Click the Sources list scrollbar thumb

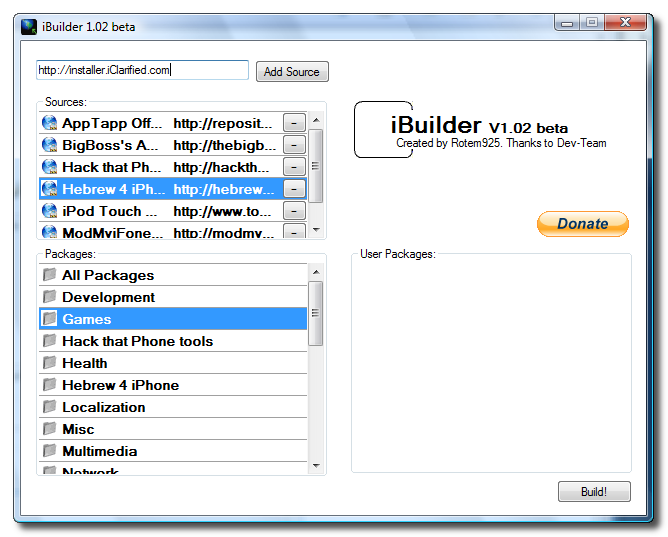tap(316, 166)
